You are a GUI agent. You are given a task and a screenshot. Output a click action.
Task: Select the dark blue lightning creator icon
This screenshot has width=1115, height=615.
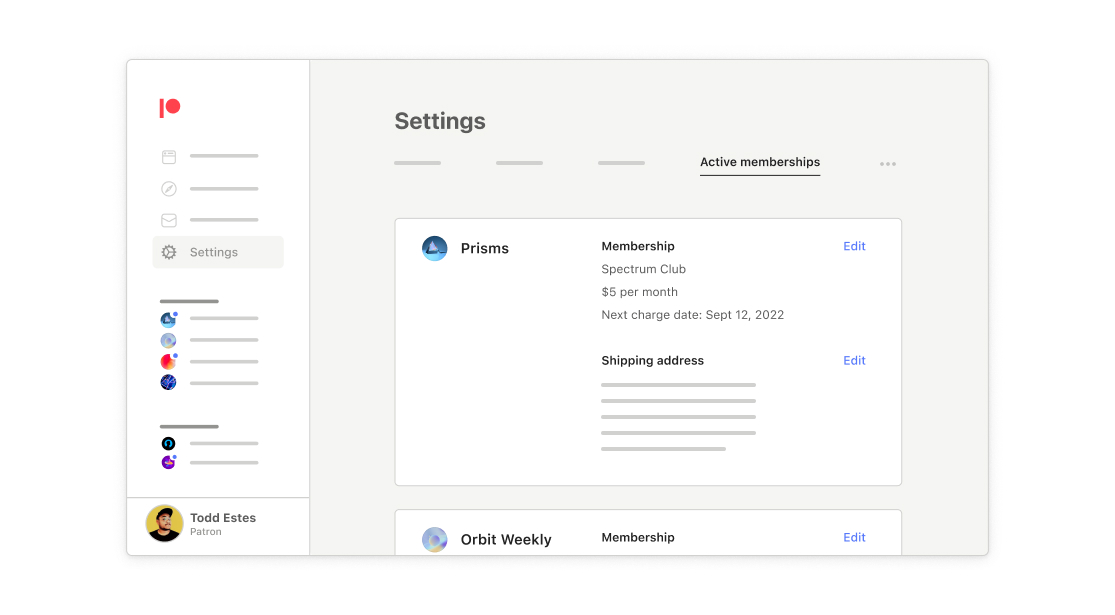pos(168,383)
